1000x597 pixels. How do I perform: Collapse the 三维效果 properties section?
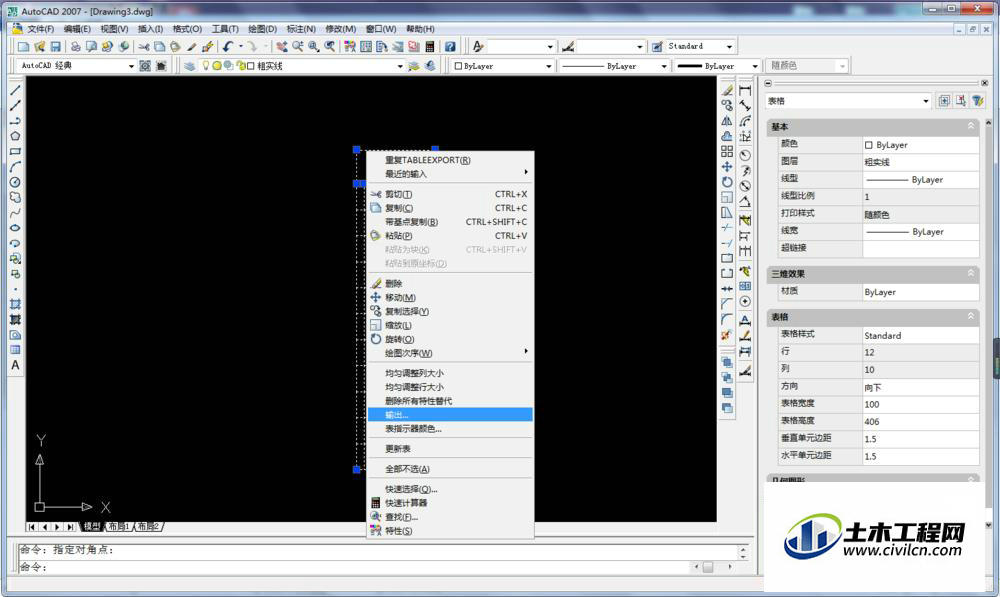coord(971,273)
